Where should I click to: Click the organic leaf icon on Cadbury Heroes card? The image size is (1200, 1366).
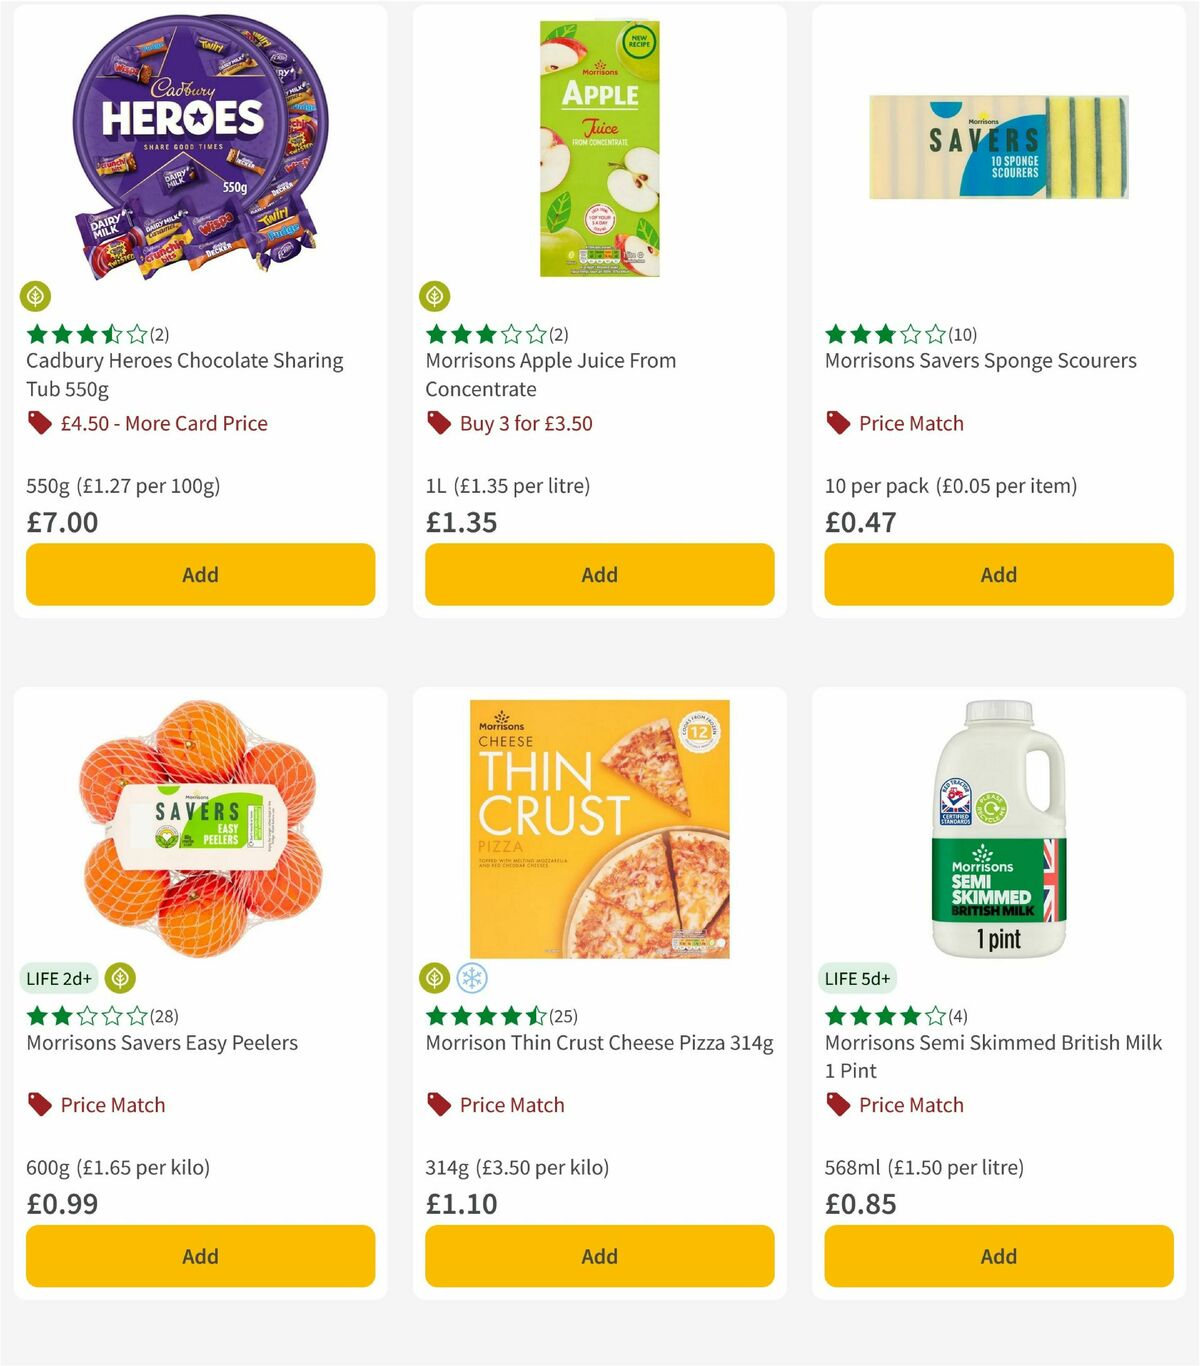point(36,297)
